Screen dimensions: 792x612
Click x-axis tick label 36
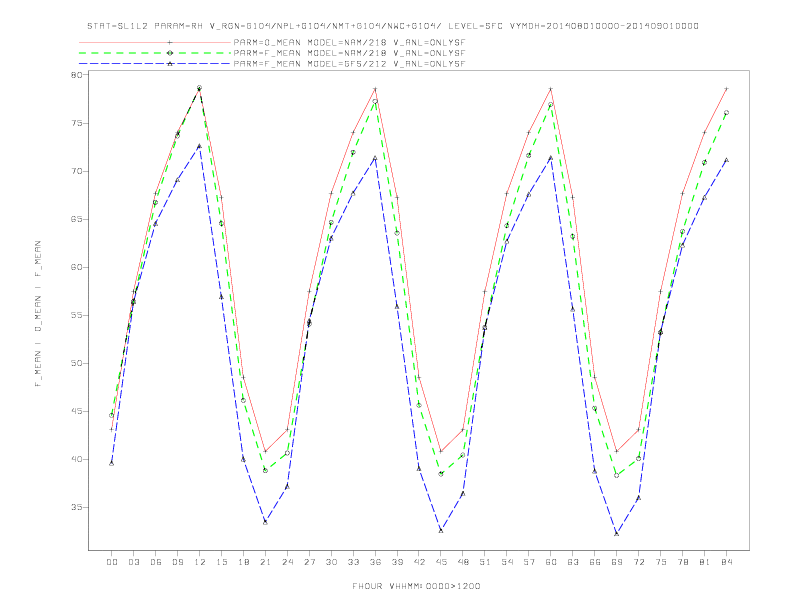[x=375, y=562]
